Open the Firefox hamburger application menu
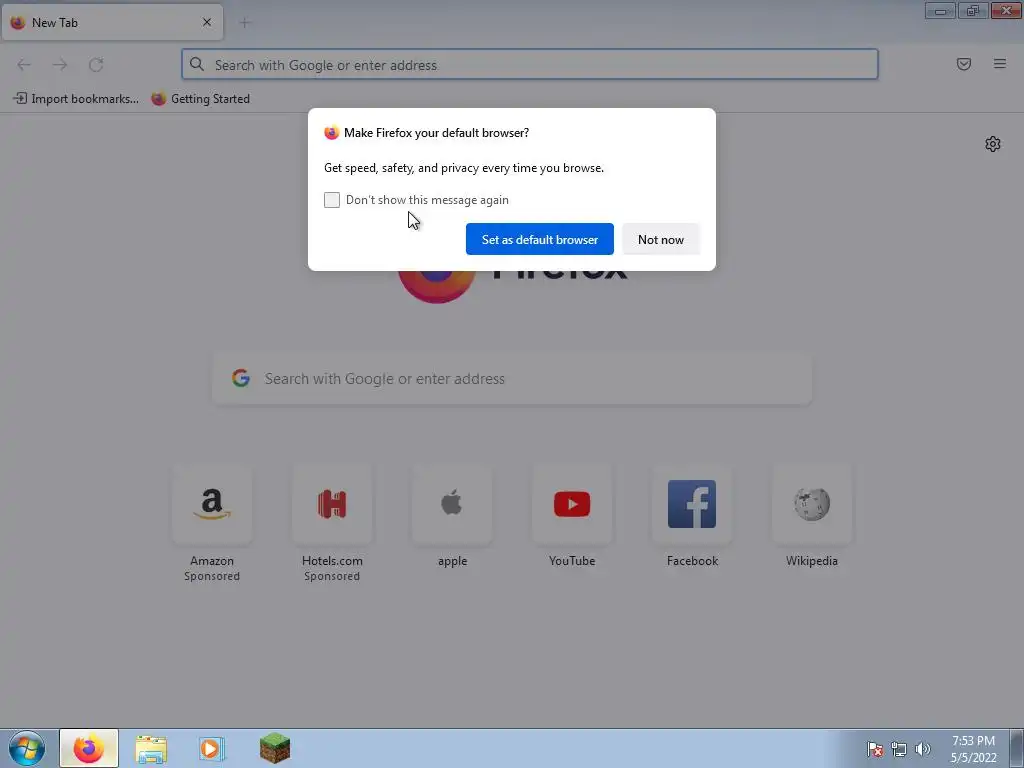The width and height of the screenshot is (1024, 768). (x=1000, y=64)
